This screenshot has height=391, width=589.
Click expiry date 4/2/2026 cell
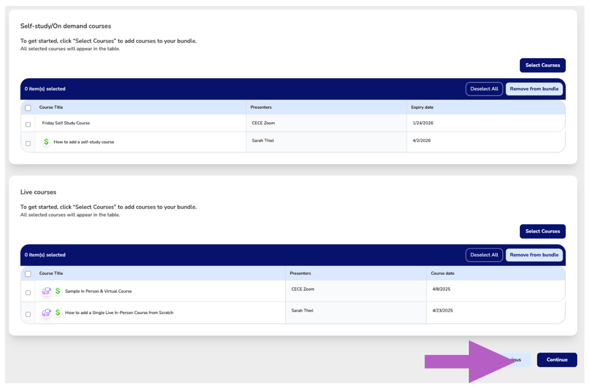point(421,140)
